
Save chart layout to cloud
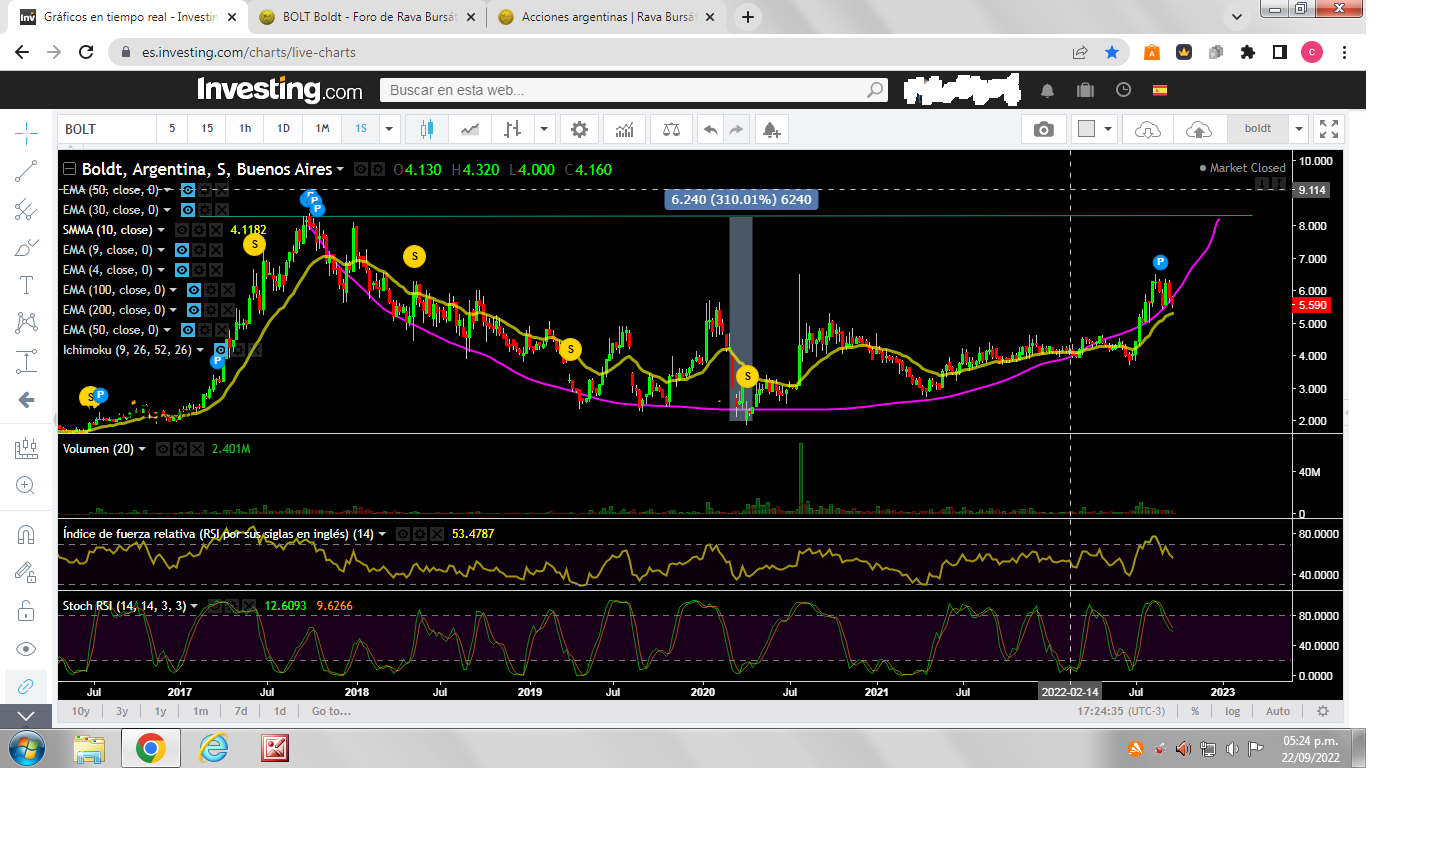(x=1198, y=129)
